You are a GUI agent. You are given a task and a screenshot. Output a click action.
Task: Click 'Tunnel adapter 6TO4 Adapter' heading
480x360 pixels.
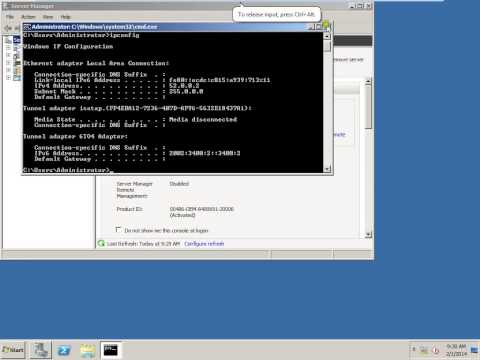tap(75, 136)
